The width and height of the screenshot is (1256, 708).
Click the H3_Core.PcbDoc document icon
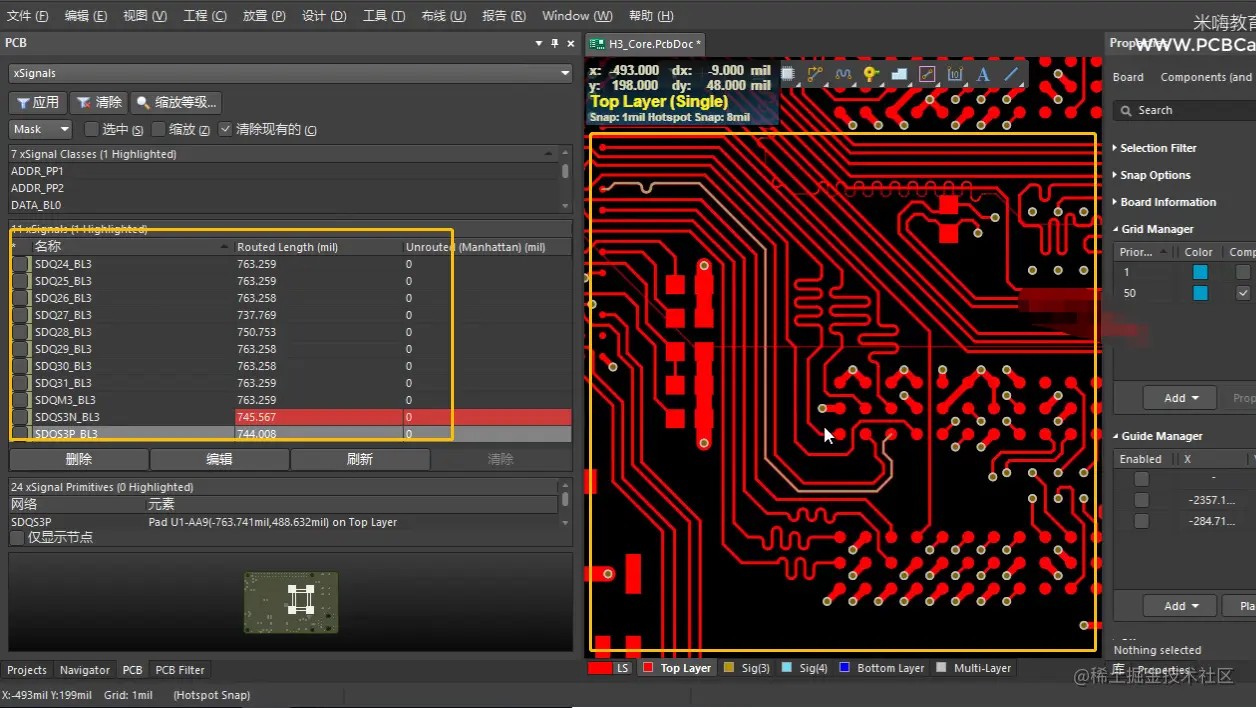point(597,44)
